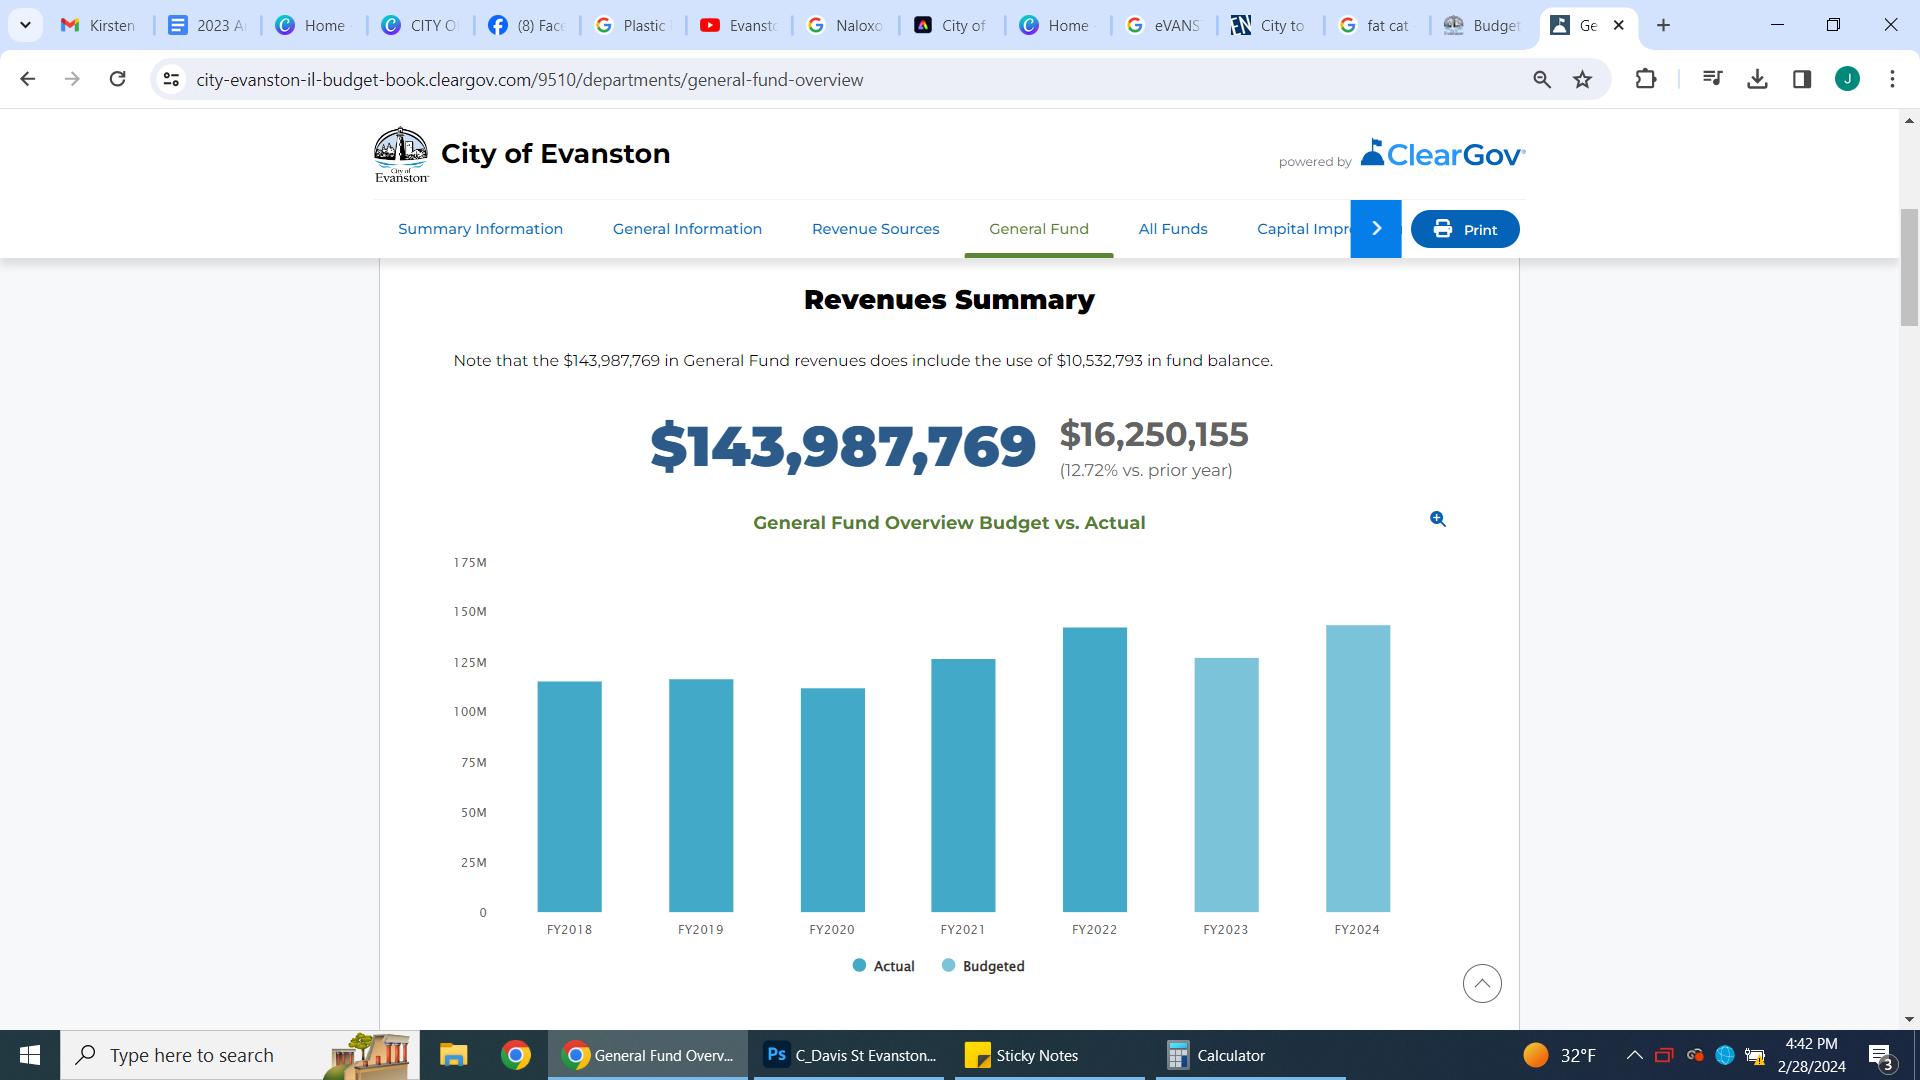Viewport: 1920px width, 1080px height.
Task: Reload the current page
Action: pos(117,79)
